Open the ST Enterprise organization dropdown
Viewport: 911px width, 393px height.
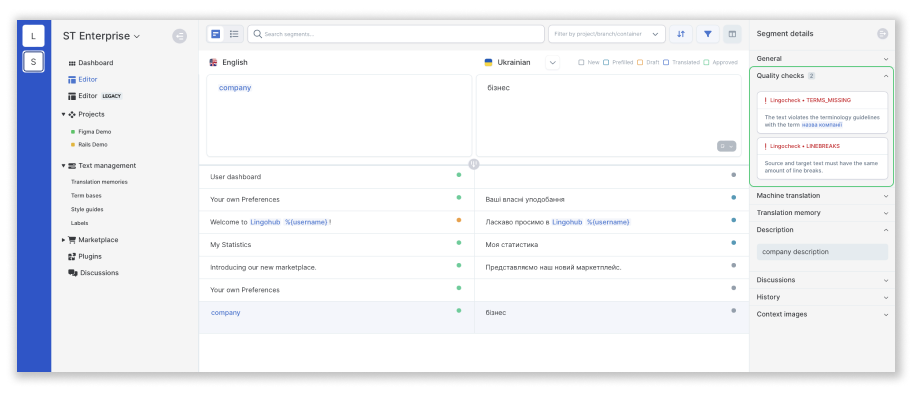pos(101,36)
